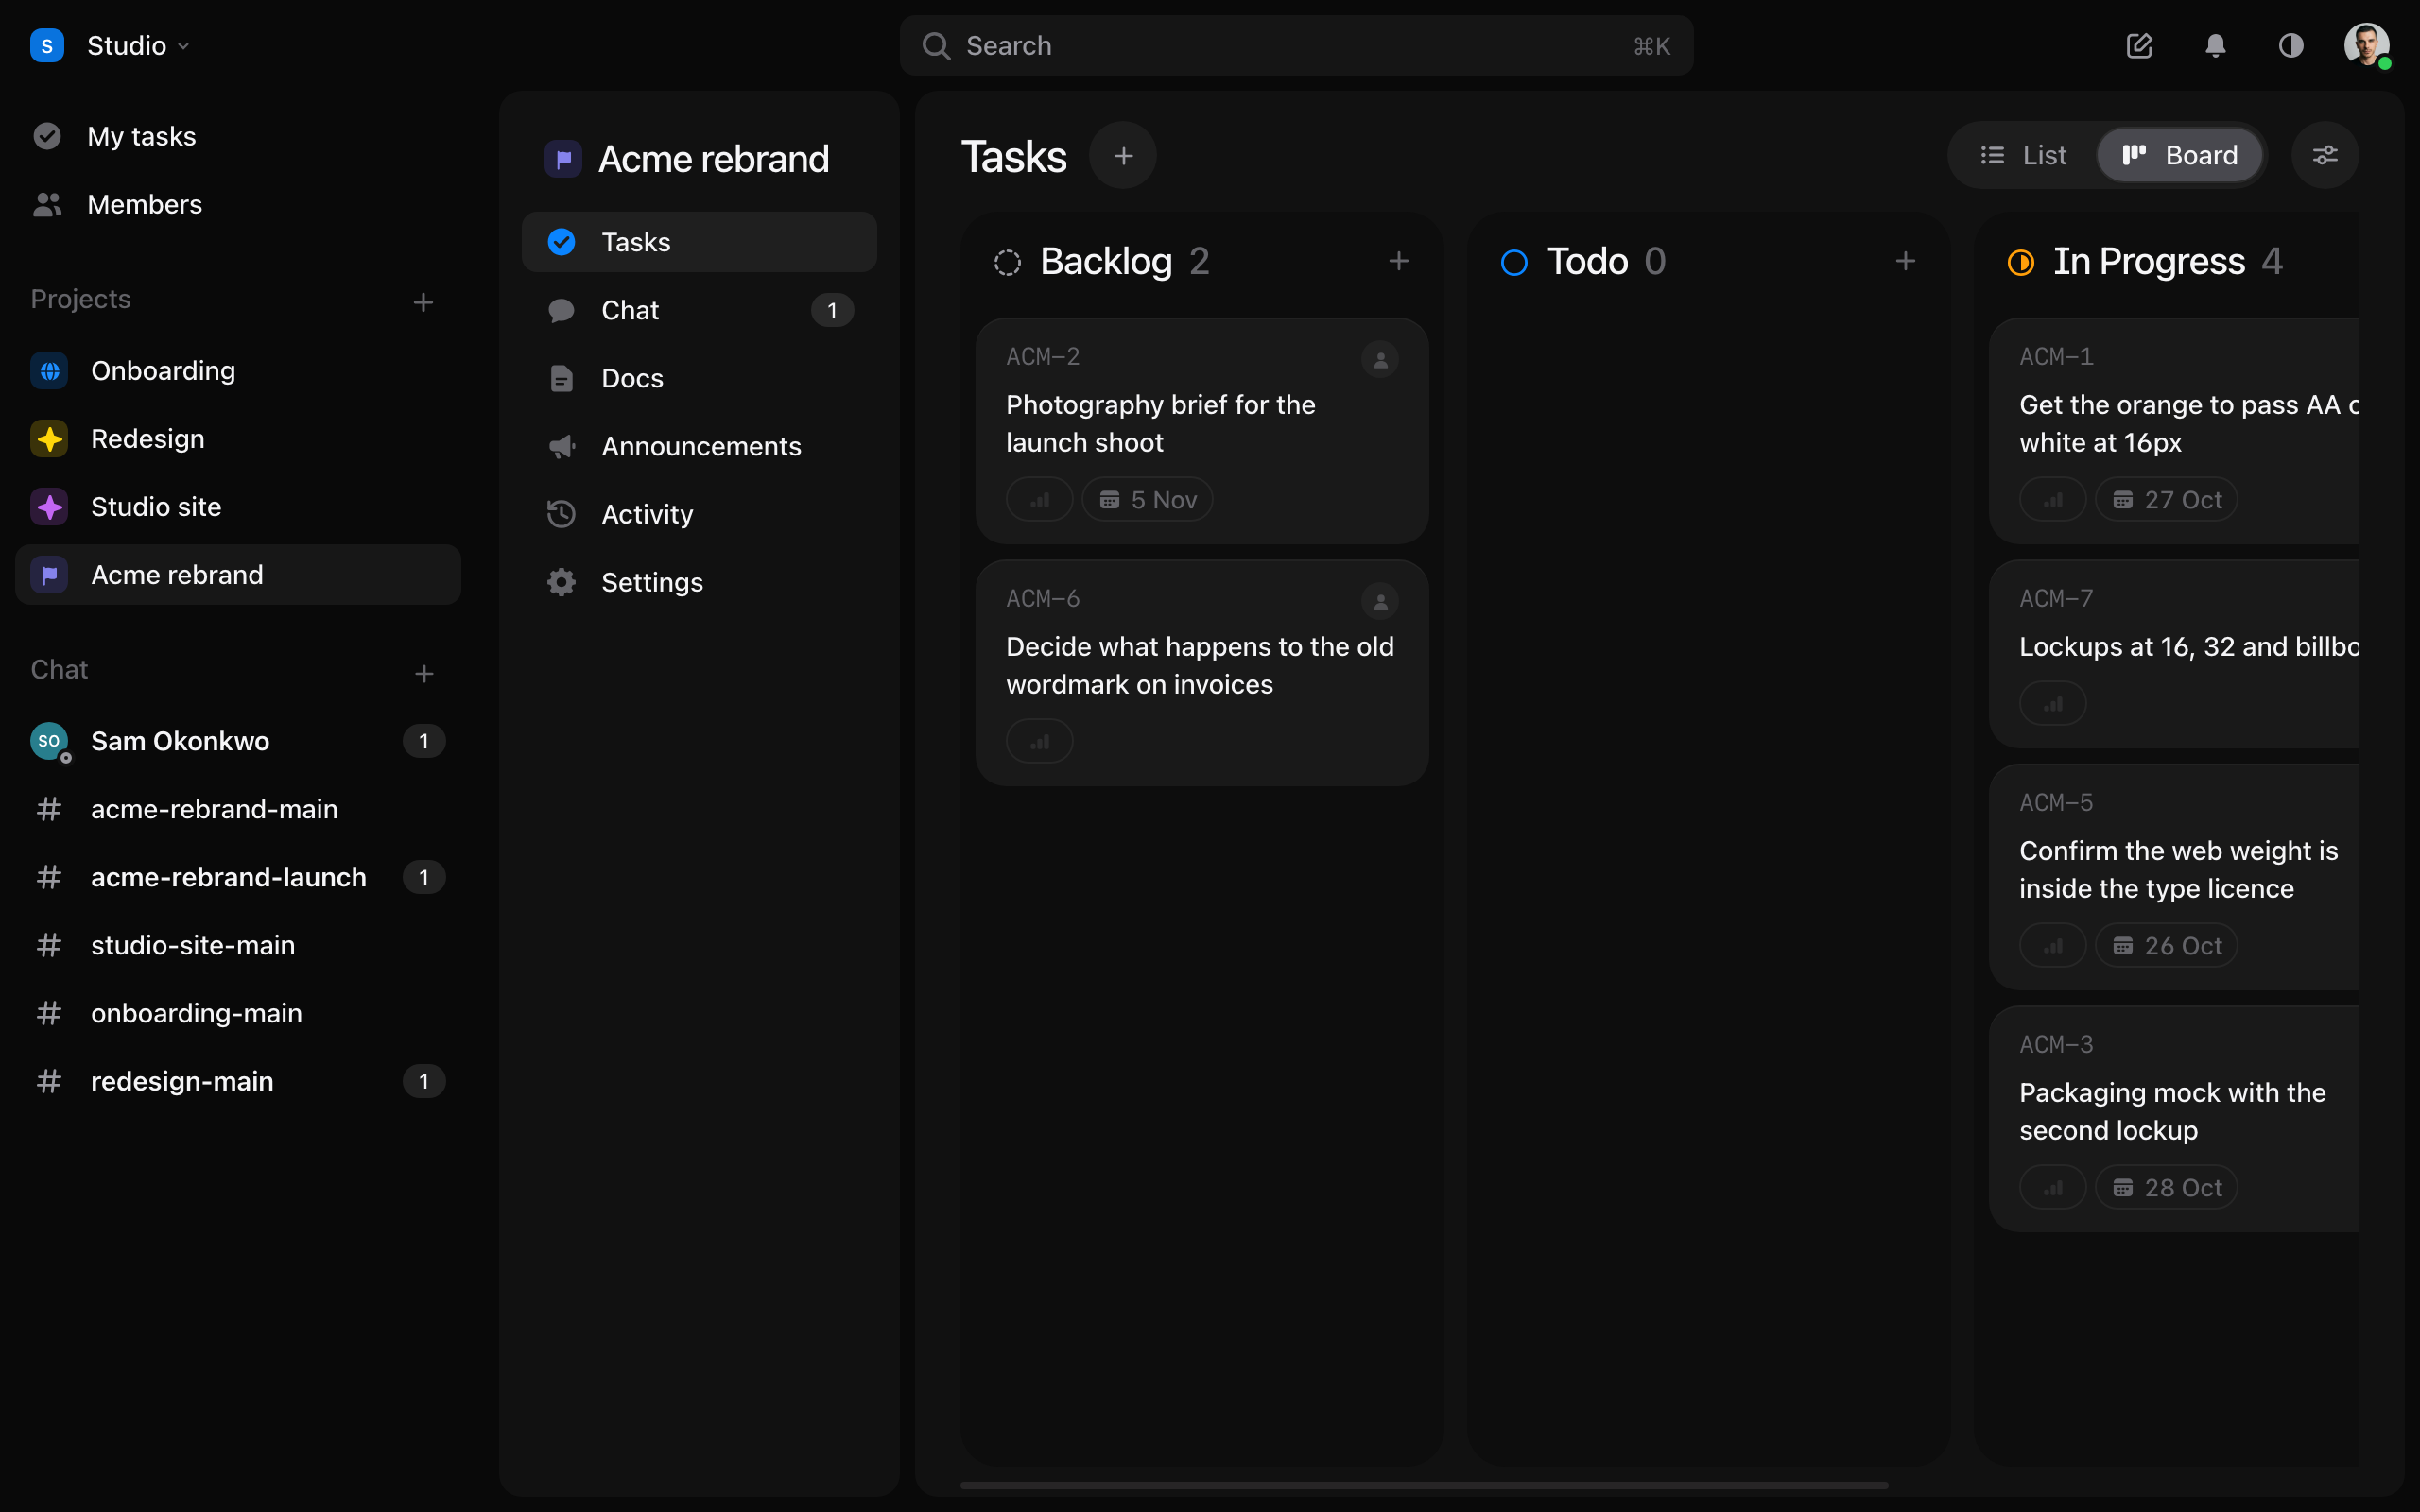
Task: Open chat with Sam Okonkwo
Action: click(237, 741)
